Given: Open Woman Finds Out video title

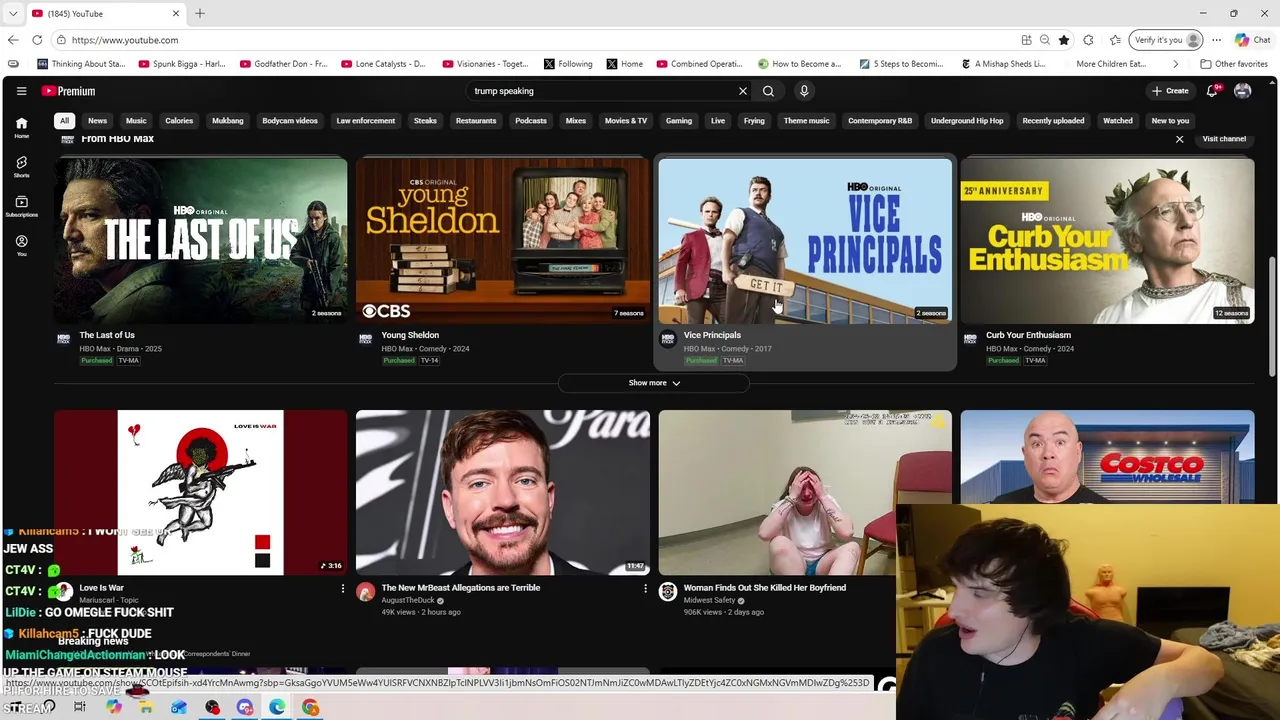Looking at the screenshot, I should coord(765,588).
